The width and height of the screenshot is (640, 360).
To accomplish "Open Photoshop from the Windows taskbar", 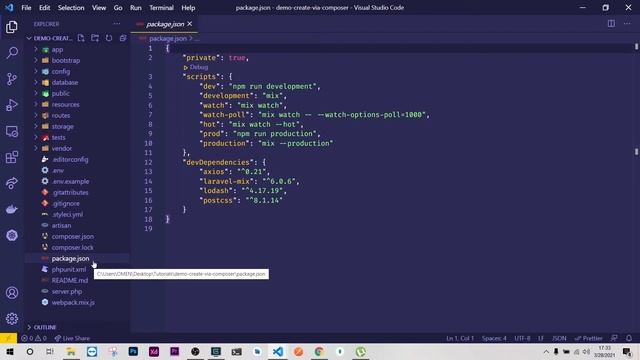I will pos(133,351).
